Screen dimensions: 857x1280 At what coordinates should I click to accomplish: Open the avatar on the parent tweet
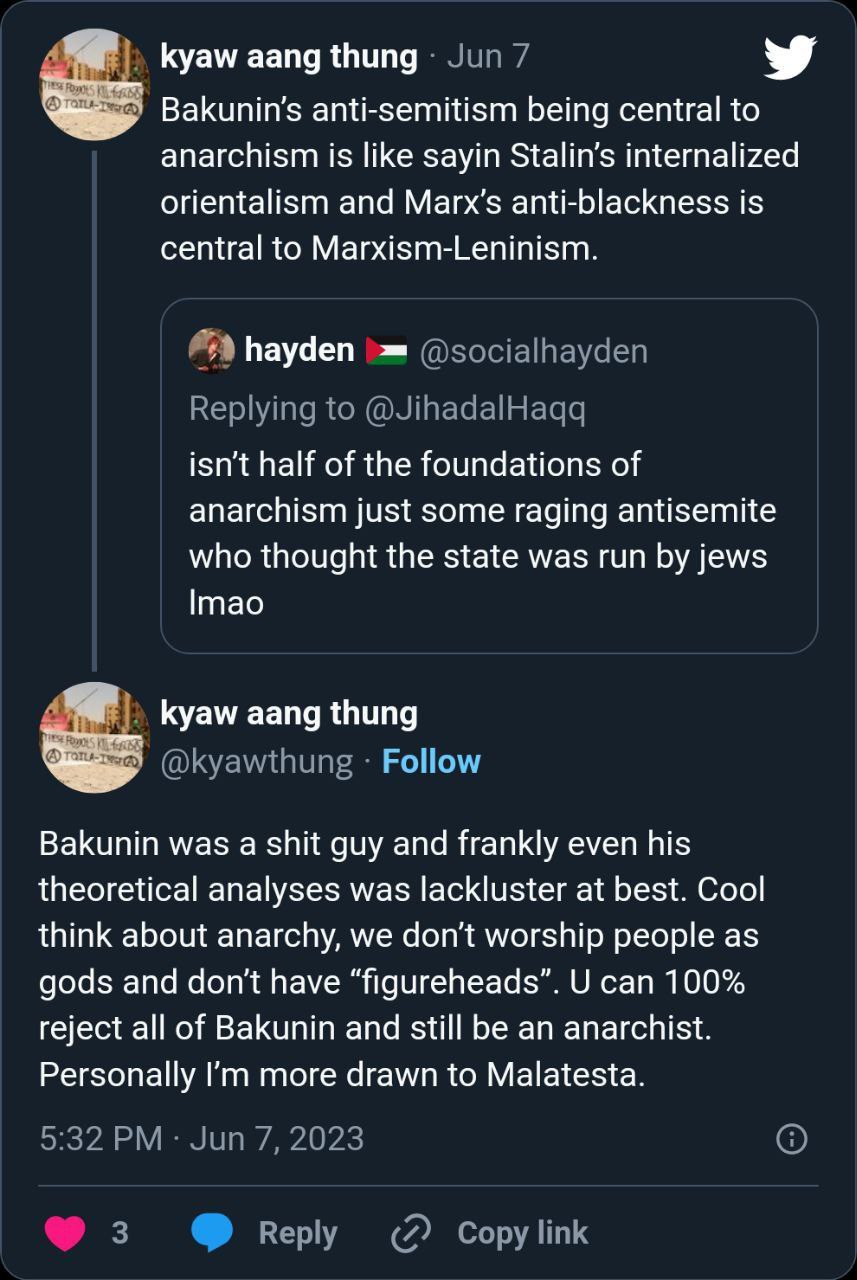point(94,84)
